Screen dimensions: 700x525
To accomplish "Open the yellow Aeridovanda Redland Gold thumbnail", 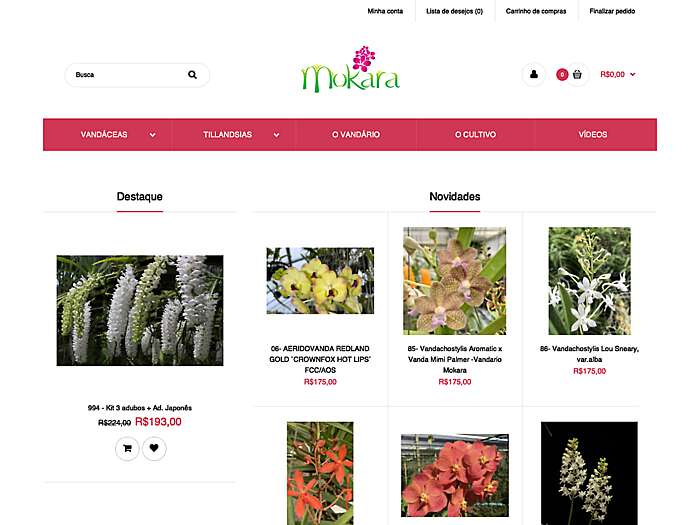I will (x=320, y=281).
